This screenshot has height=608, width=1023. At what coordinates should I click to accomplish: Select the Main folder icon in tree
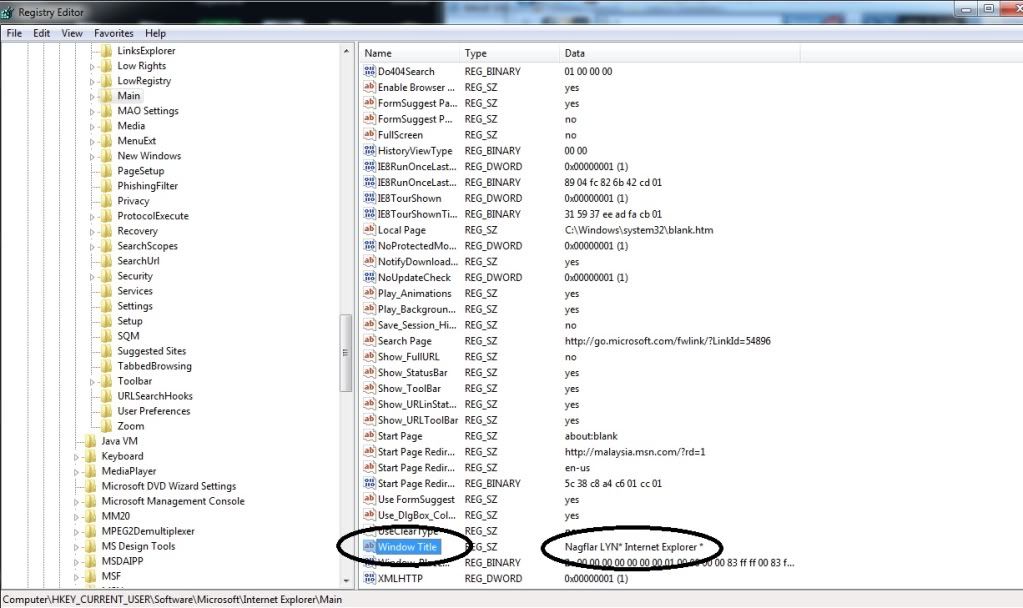click(106, 96)
